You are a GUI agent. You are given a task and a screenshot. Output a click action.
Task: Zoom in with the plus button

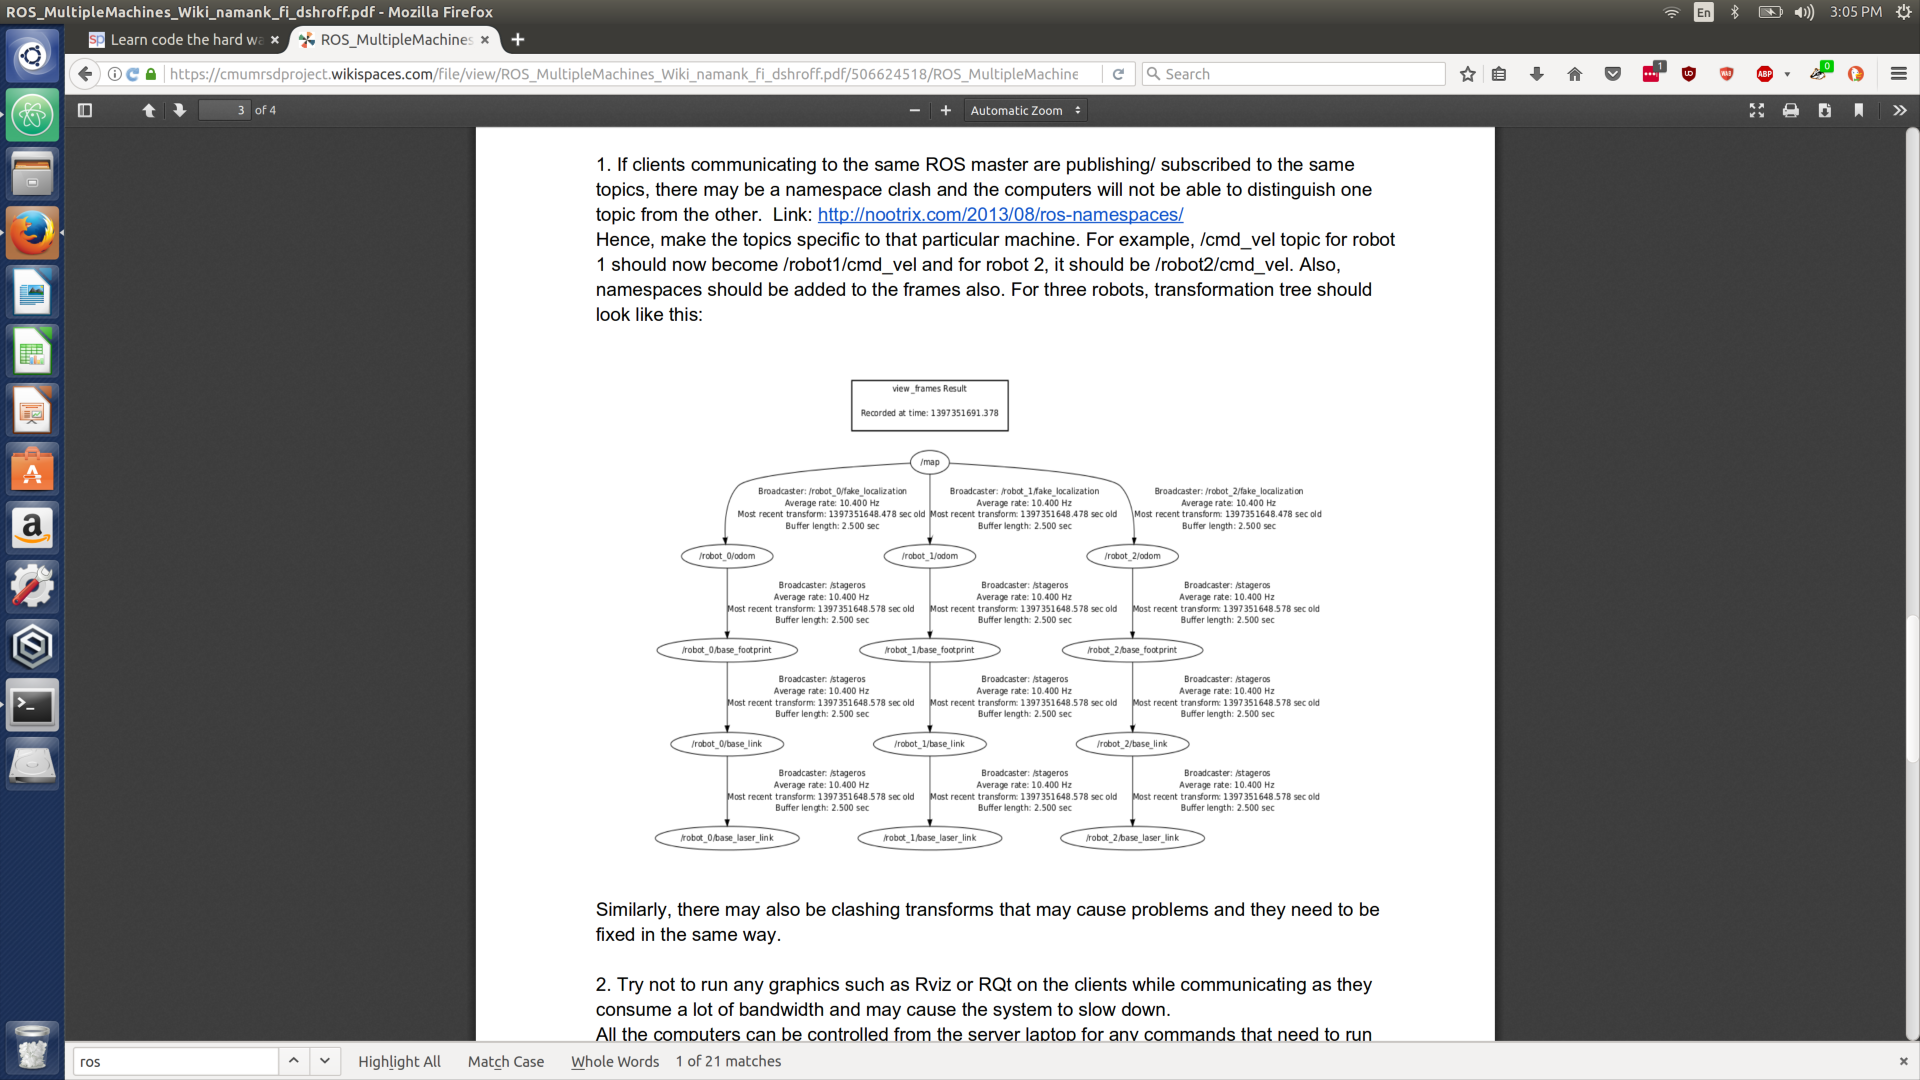945,110
